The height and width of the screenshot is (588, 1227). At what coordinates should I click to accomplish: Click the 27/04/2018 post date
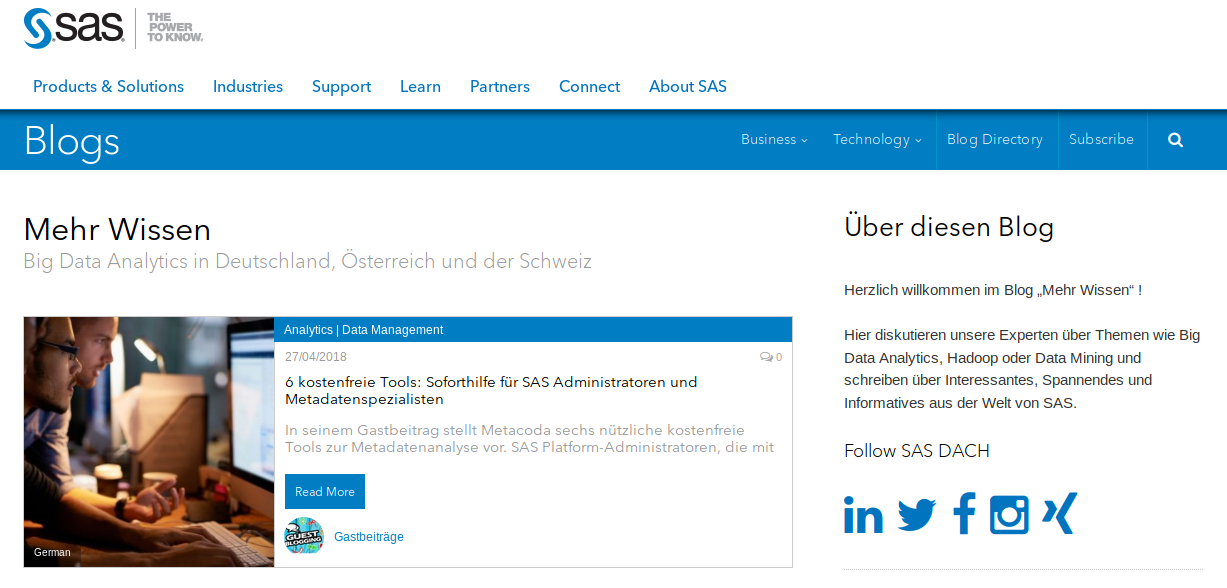(x=316, y=357)
